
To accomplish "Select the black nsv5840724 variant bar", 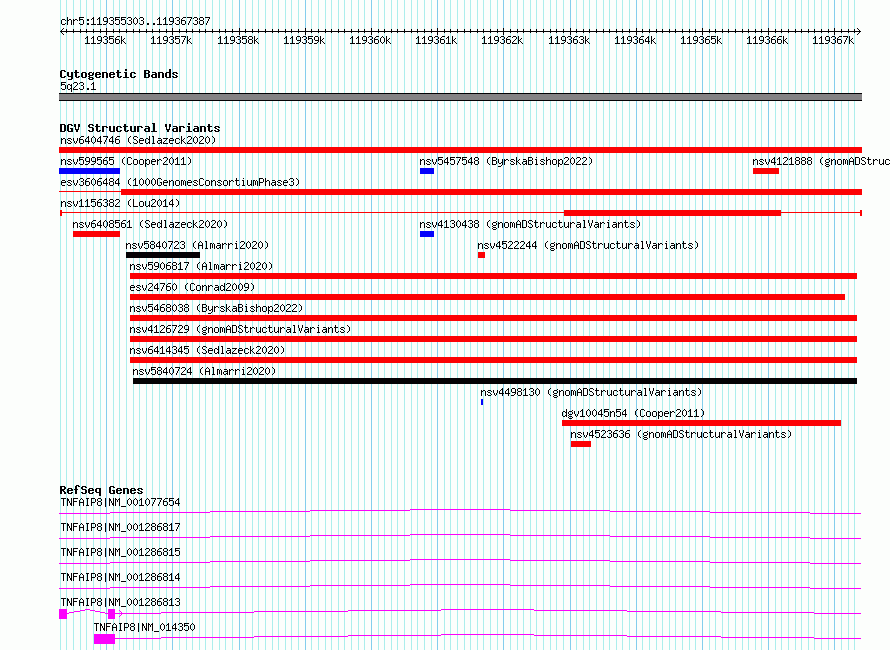I will coord(495,381).
